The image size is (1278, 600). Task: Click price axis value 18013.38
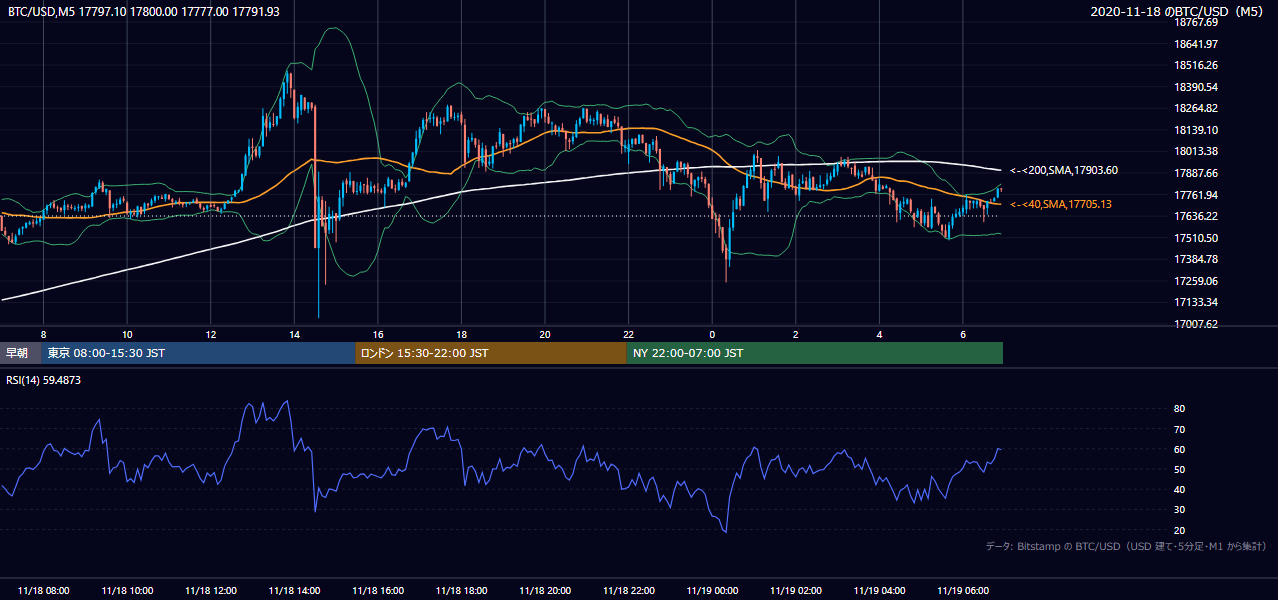[x=1196, y=151]
